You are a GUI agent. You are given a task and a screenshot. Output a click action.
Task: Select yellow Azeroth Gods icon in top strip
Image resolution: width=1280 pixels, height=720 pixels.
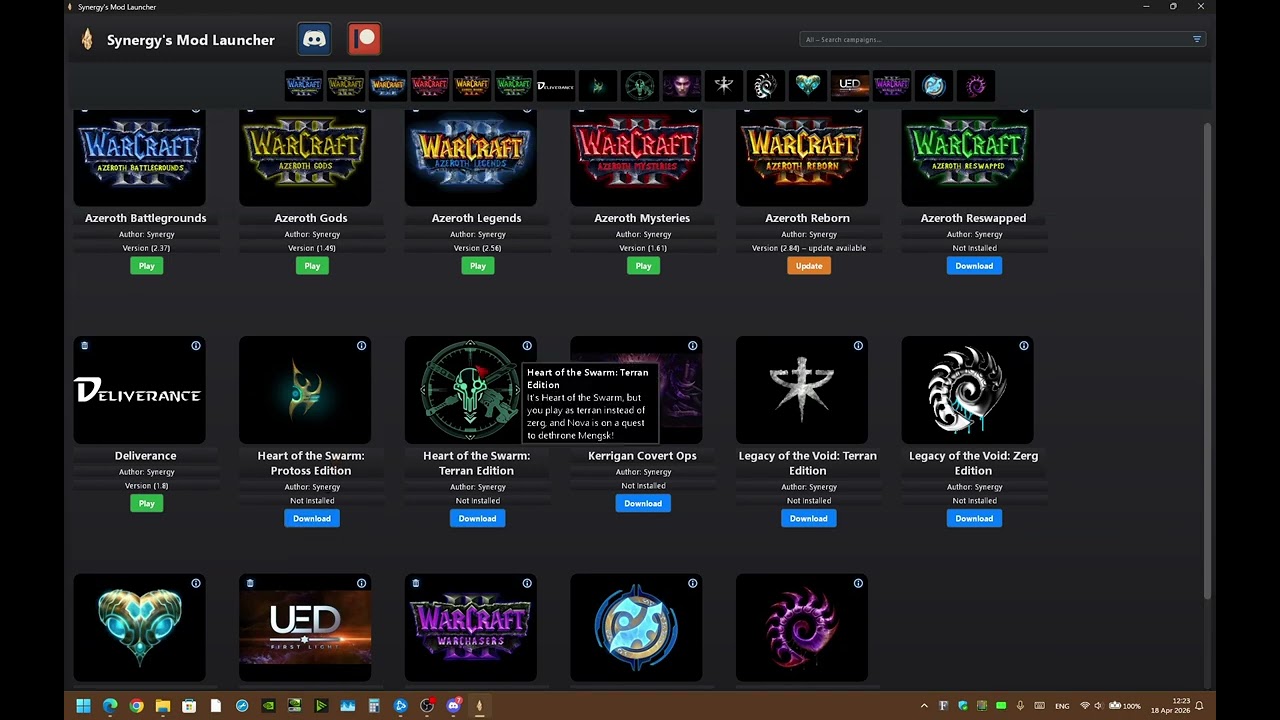point(345,85)
